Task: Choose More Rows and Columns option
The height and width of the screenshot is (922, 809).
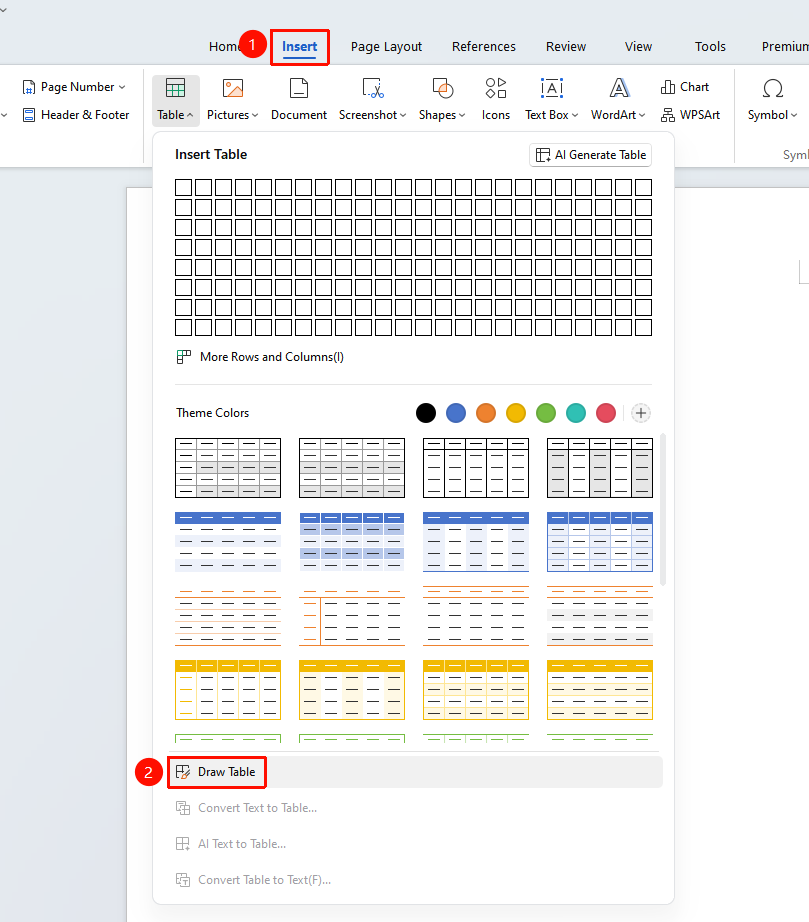Action: 272,357
